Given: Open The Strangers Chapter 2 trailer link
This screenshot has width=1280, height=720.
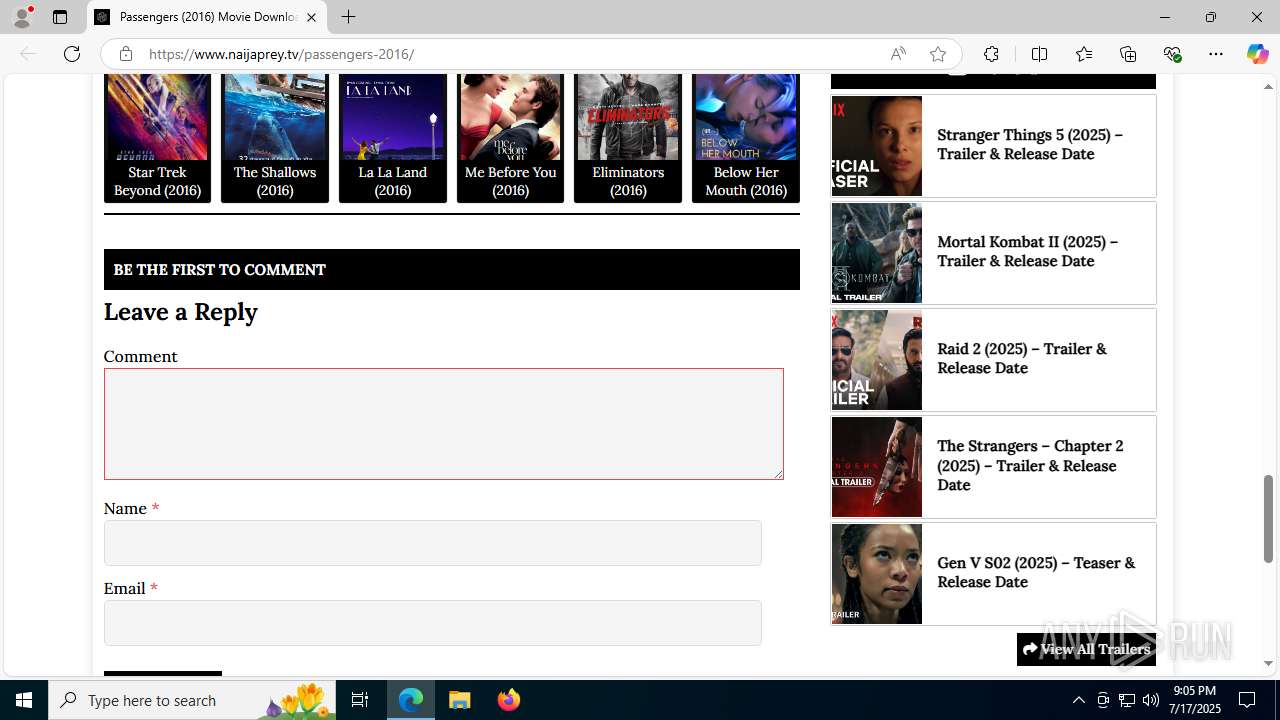Looking at the screenshot, I should 1030,465.
